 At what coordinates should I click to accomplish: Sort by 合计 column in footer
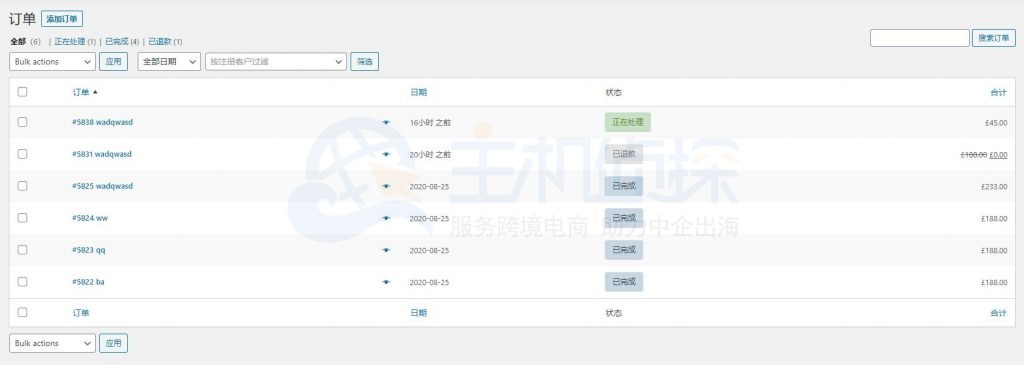point(999,313)
